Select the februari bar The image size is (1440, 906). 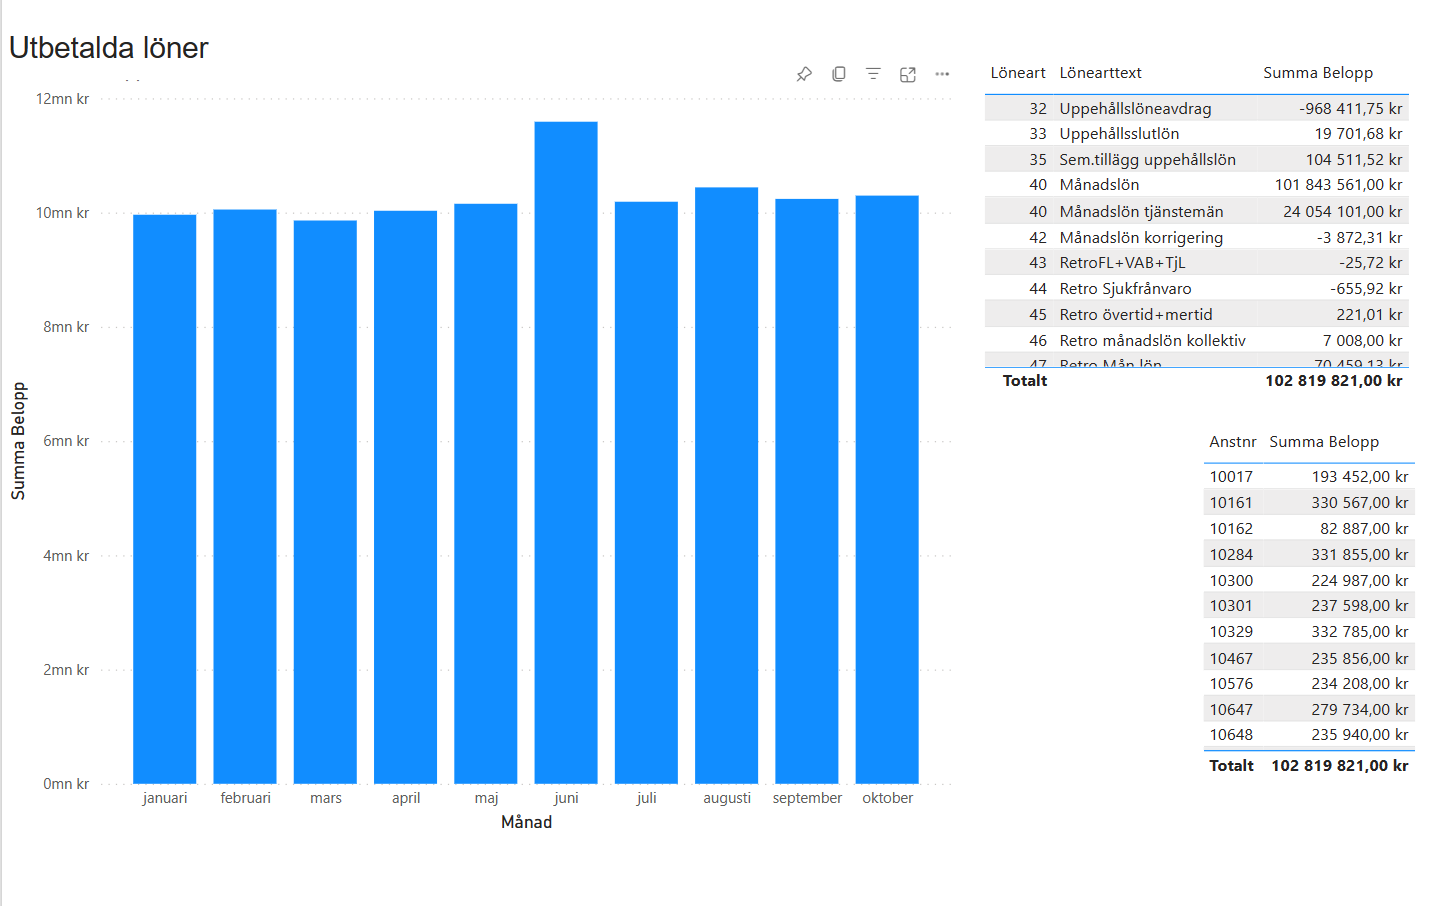245,496
